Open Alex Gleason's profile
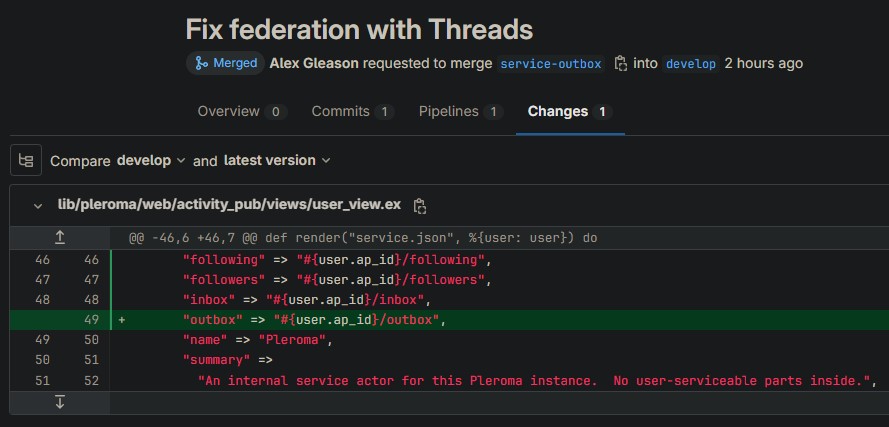 (314, 64)
